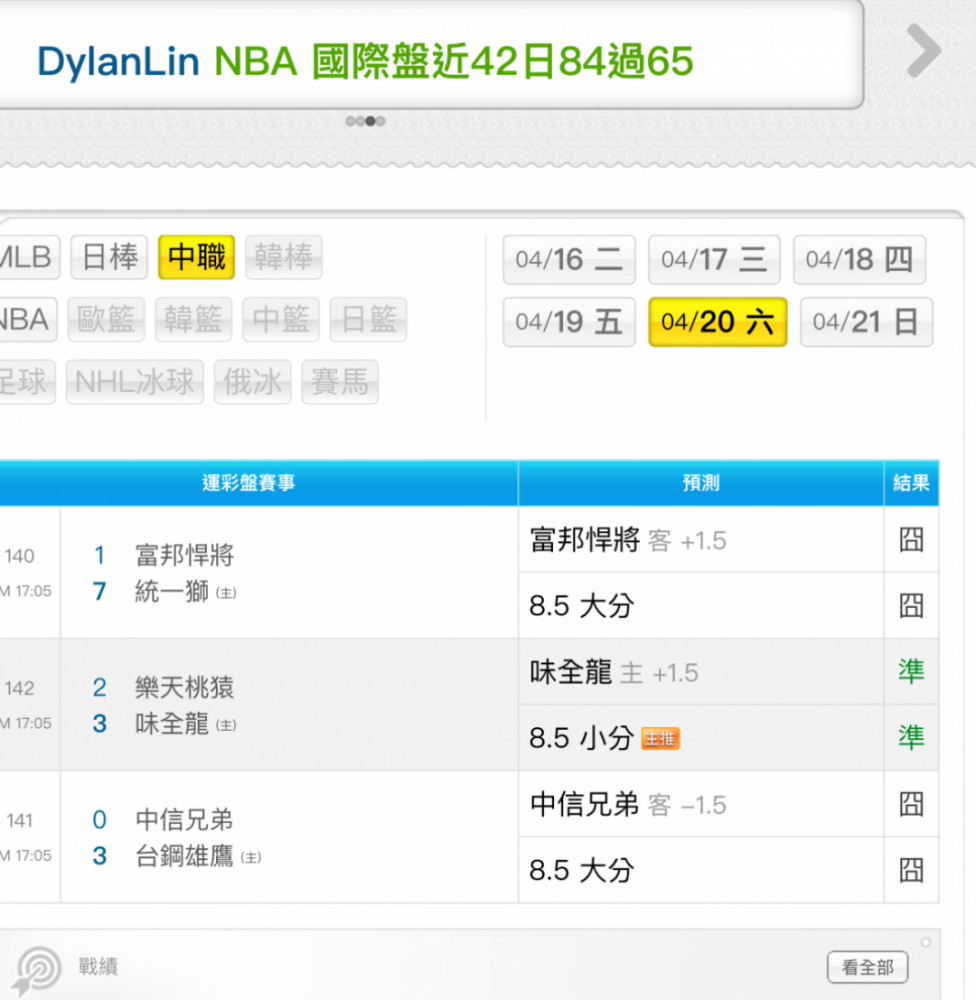Click 中信兄弟 score 0
The height and width of the screenshot is (1000, 976).
100,820
